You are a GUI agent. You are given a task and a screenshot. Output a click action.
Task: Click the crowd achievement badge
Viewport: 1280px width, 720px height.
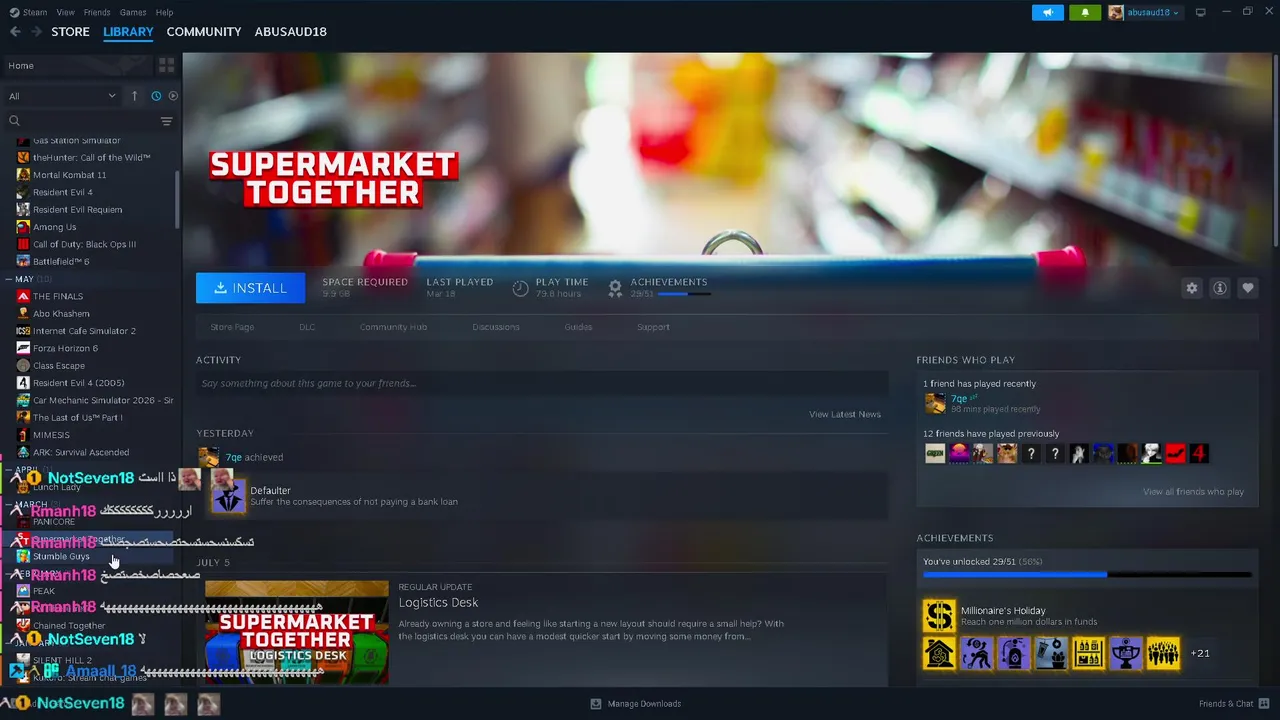pyautogui.click(x=1163, y=653)
